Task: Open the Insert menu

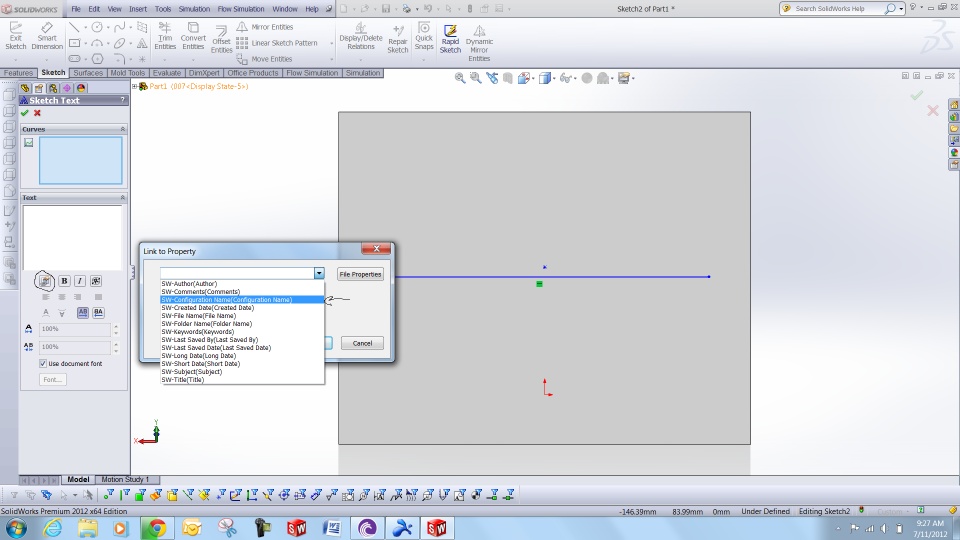Action: click(x=138, y=9)
